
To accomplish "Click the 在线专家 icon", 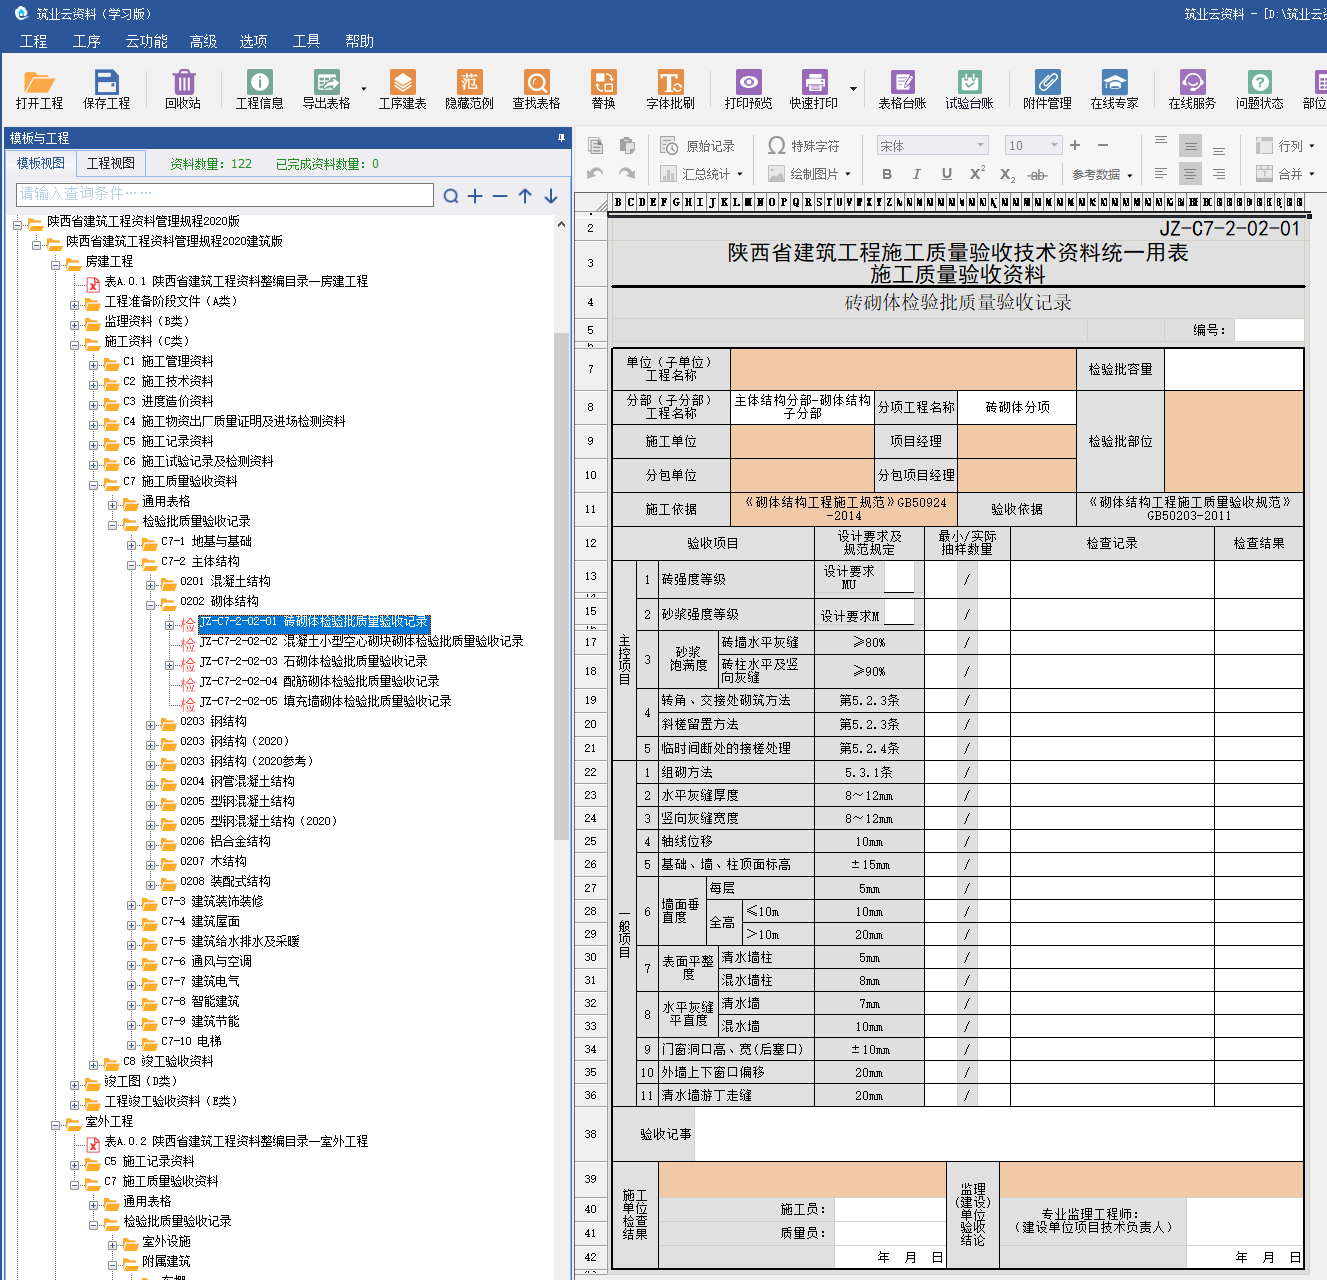I will pos(1114,89).
